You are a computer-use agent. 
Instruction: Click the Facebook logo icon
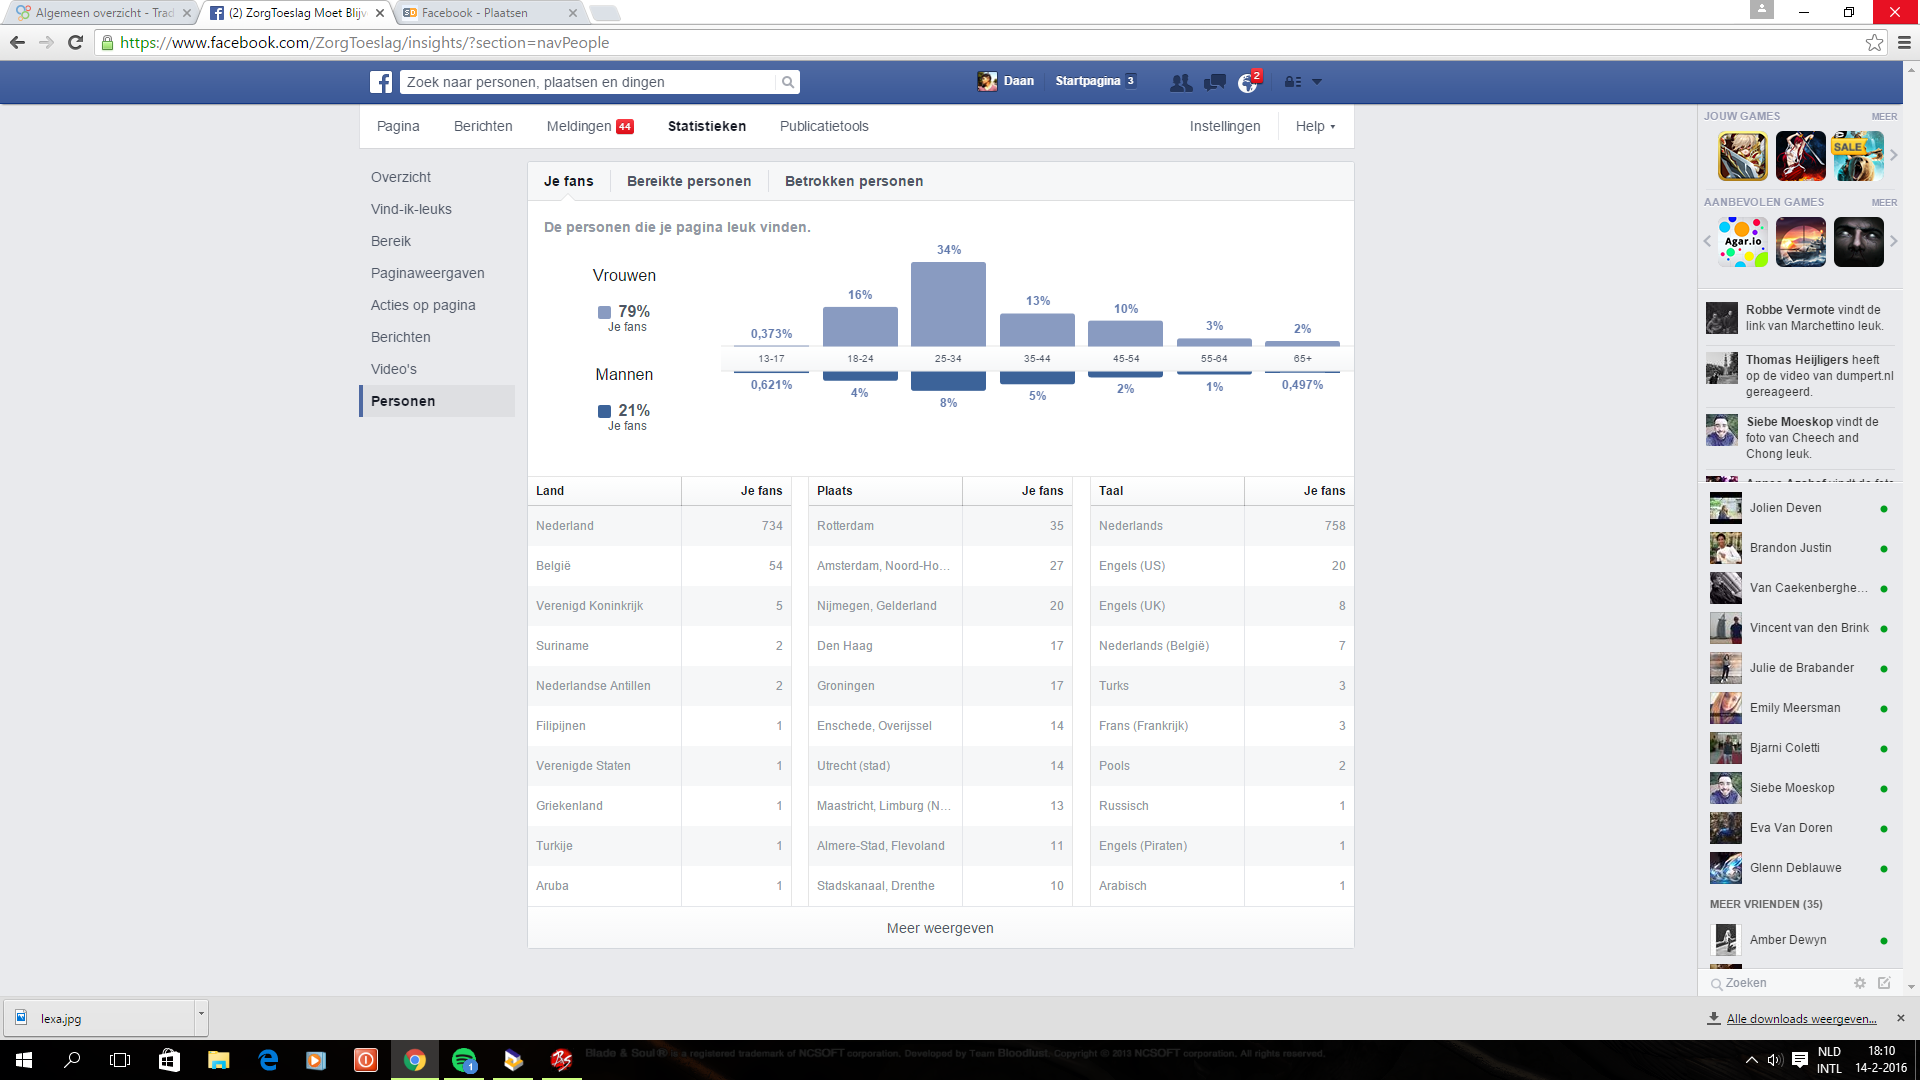click(381, 82)
